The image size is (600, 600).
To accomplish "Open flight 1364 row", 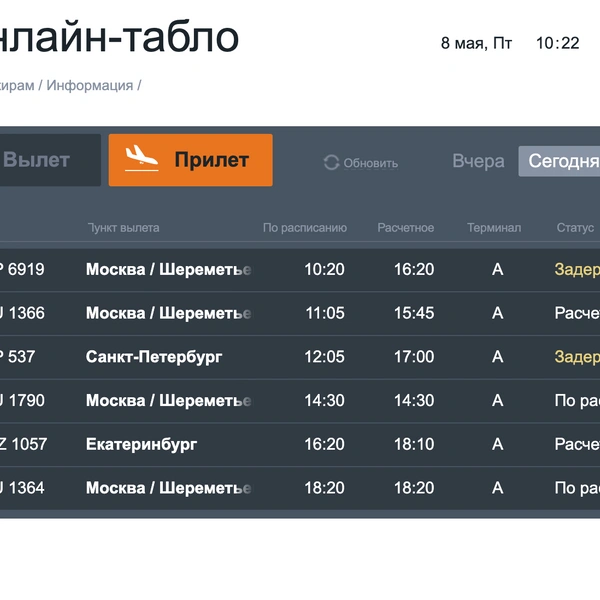I will [300, 488].
